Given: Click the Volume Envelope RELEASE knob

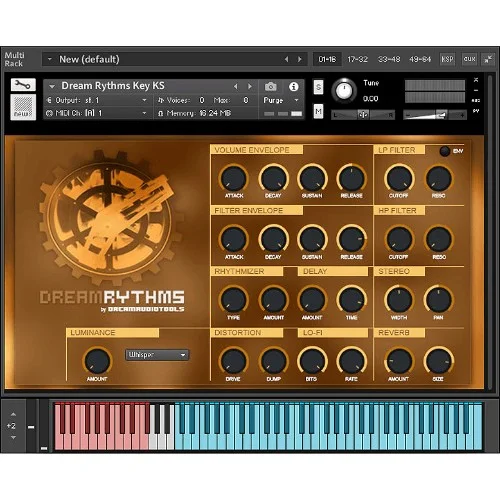Looking at the screenshot, I should 351,178.
